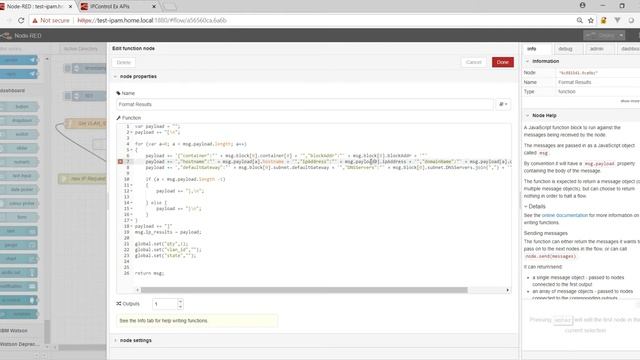Select the ui control node in palette
640x360 pixels.
(18, 300)
